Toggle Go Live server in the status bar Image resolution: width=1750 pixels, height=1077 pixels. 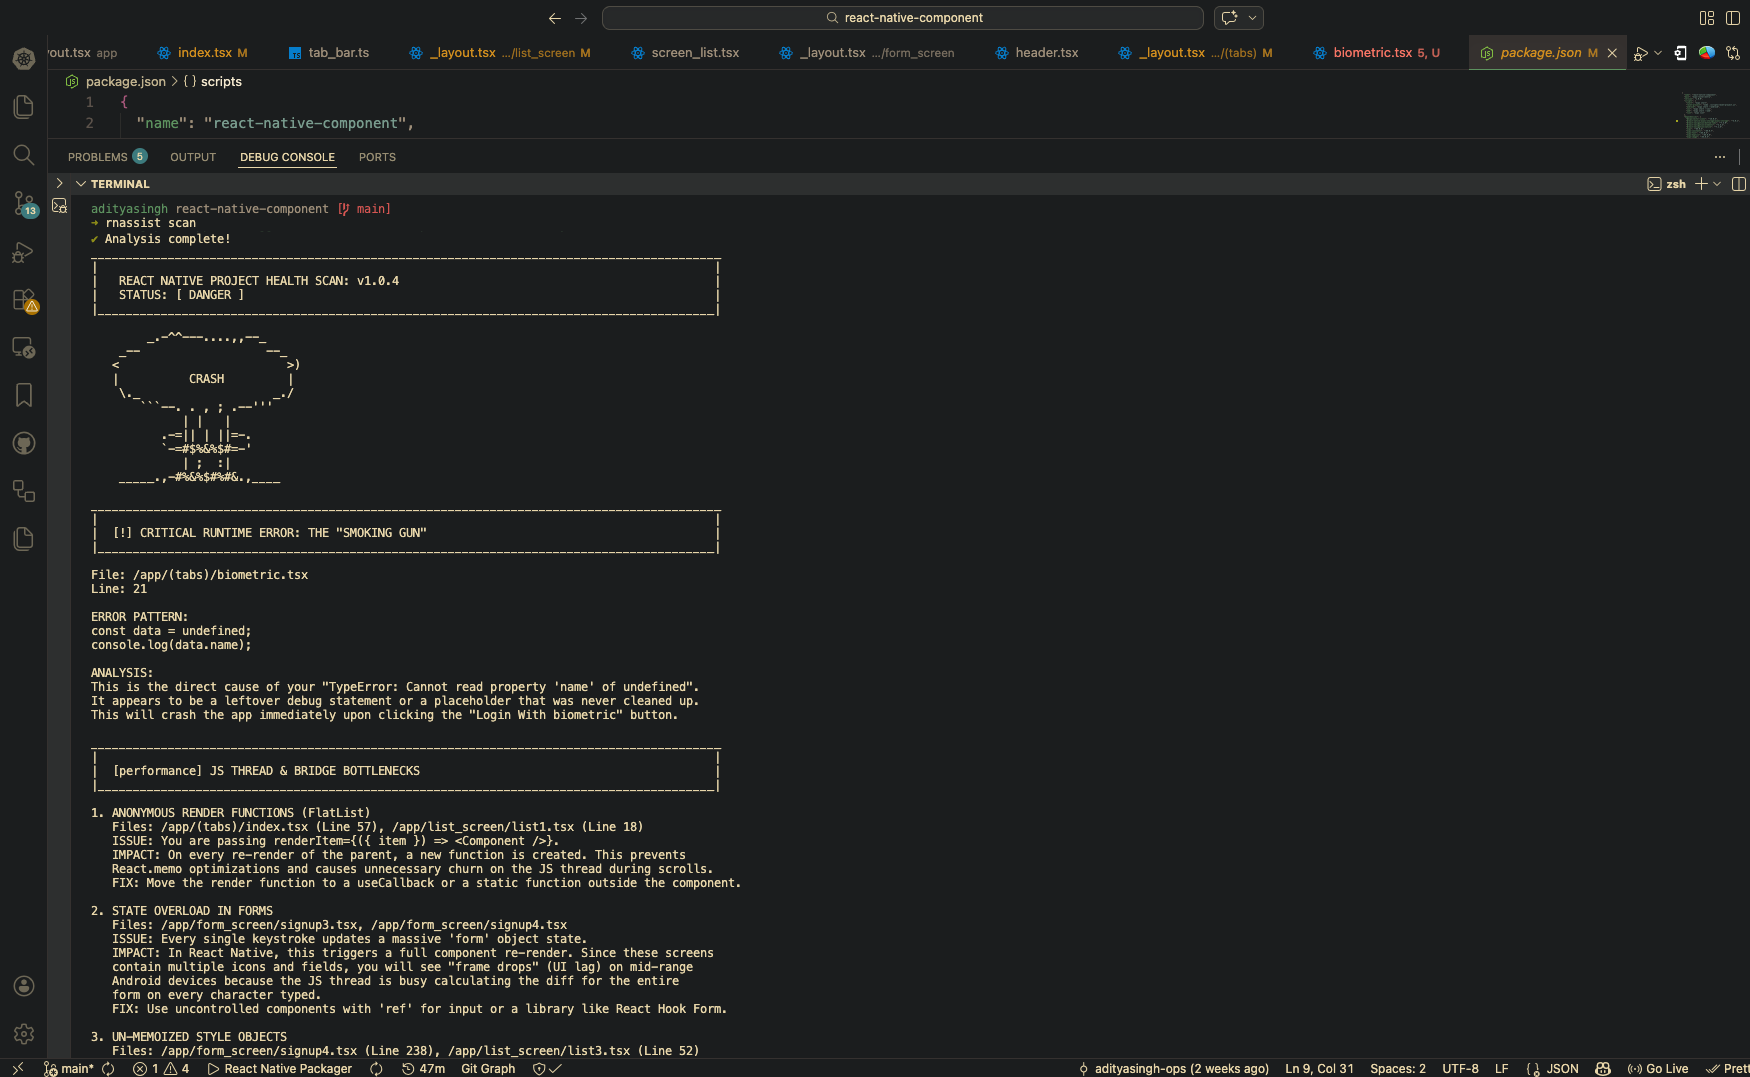tap(1658, 1068)
